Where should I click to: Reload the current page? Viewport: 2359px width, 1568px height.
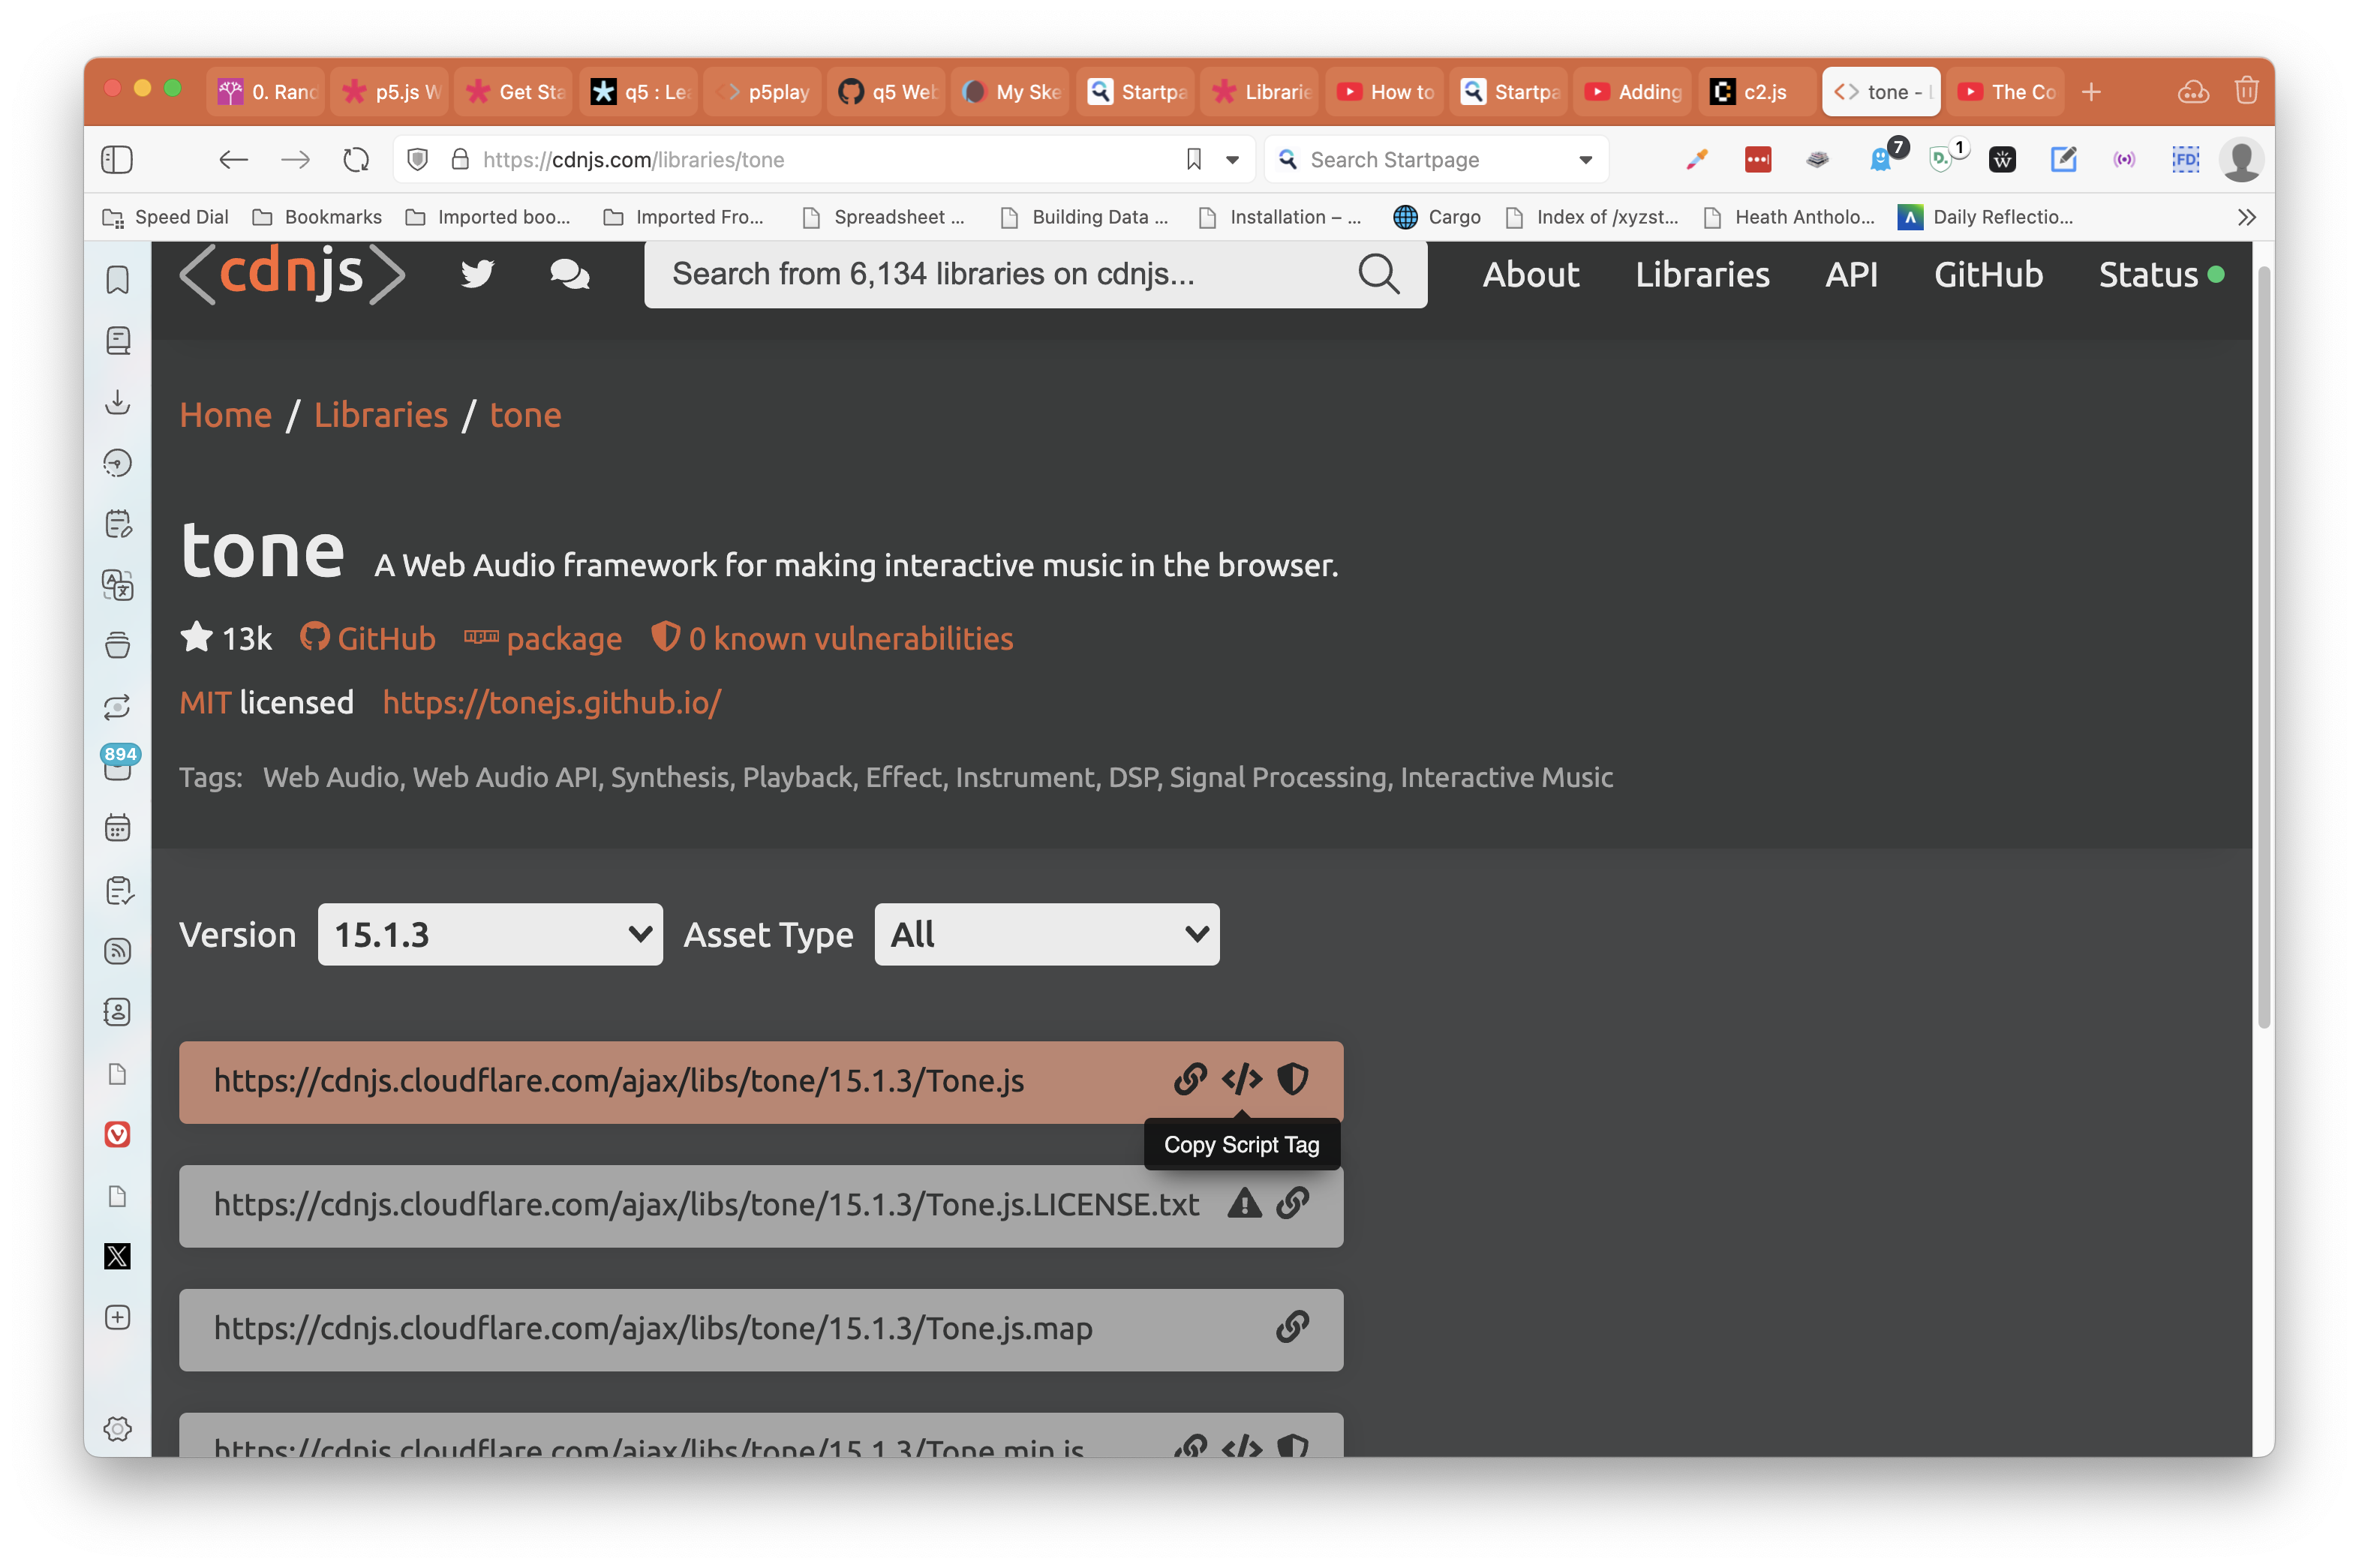click(356, 159)
